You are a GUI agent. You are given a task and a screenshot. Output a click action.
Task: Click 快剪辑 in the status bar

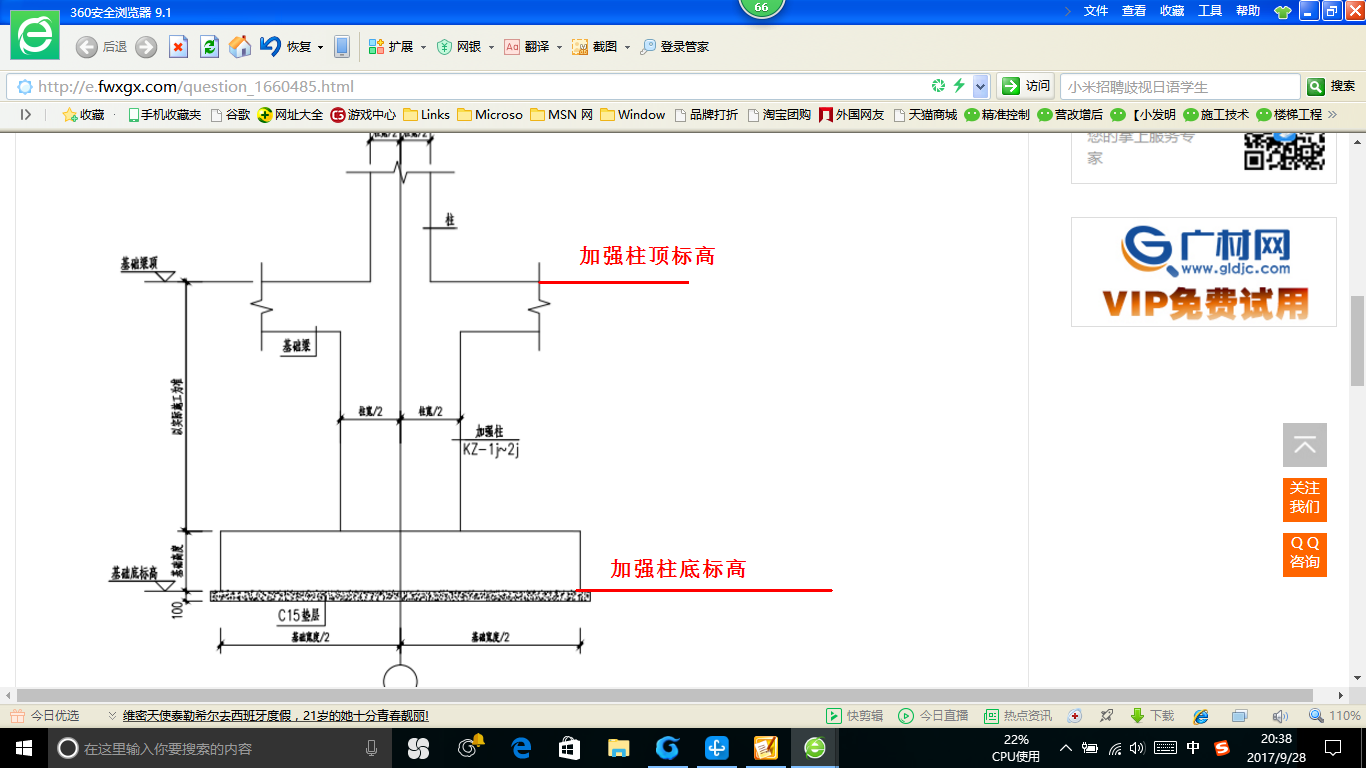855,716
